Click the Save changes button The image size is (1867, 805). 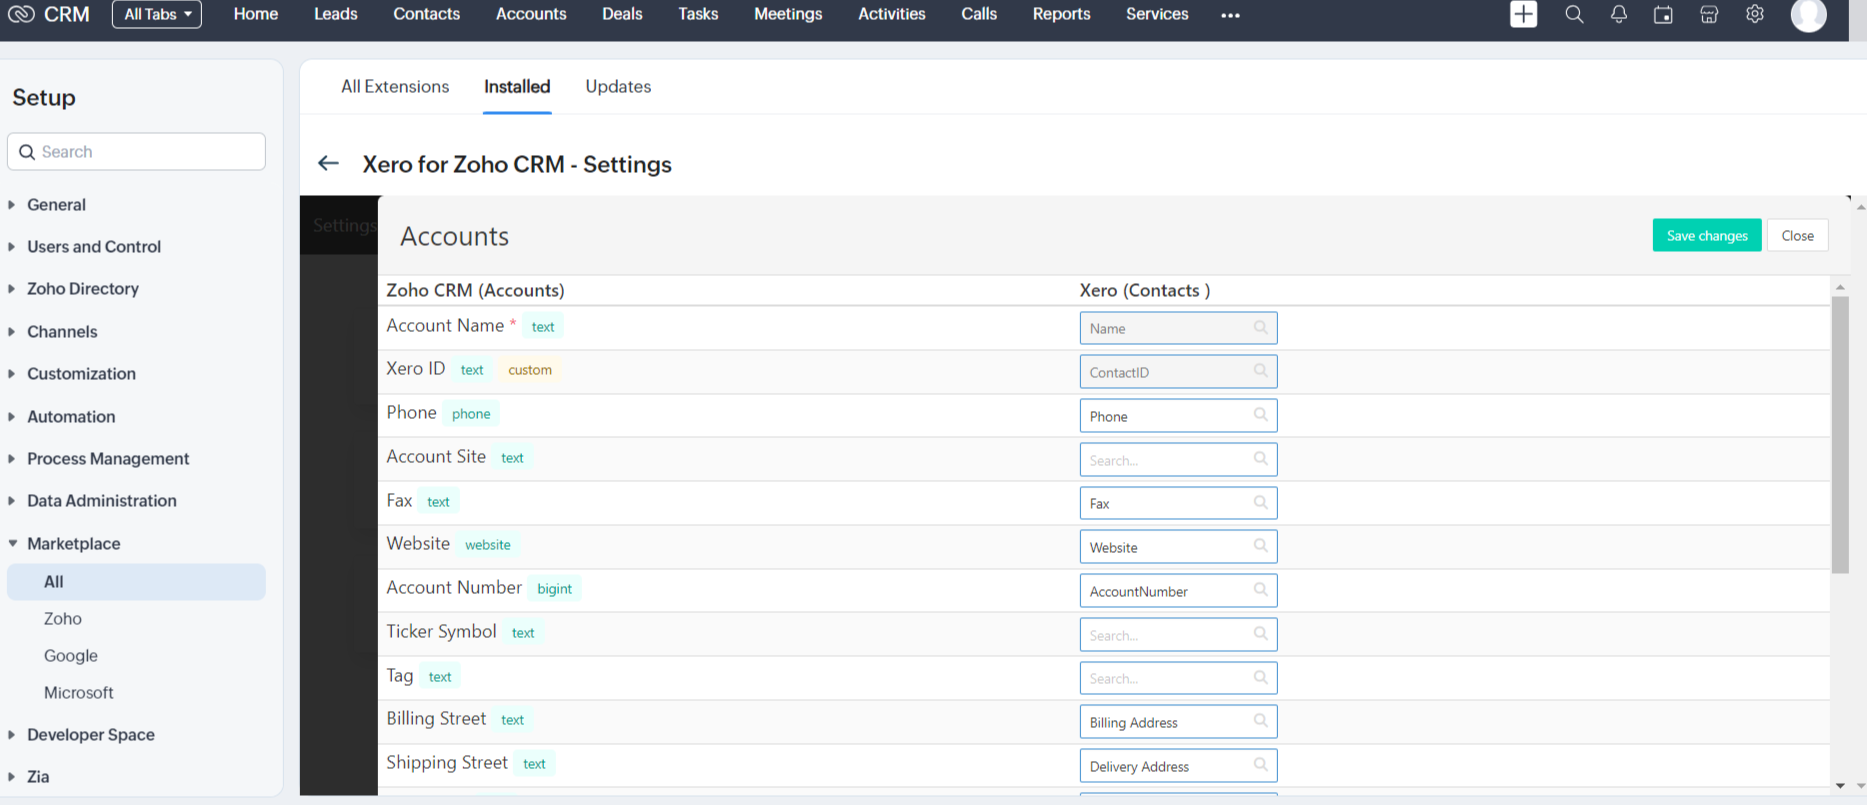(1706, 236)
